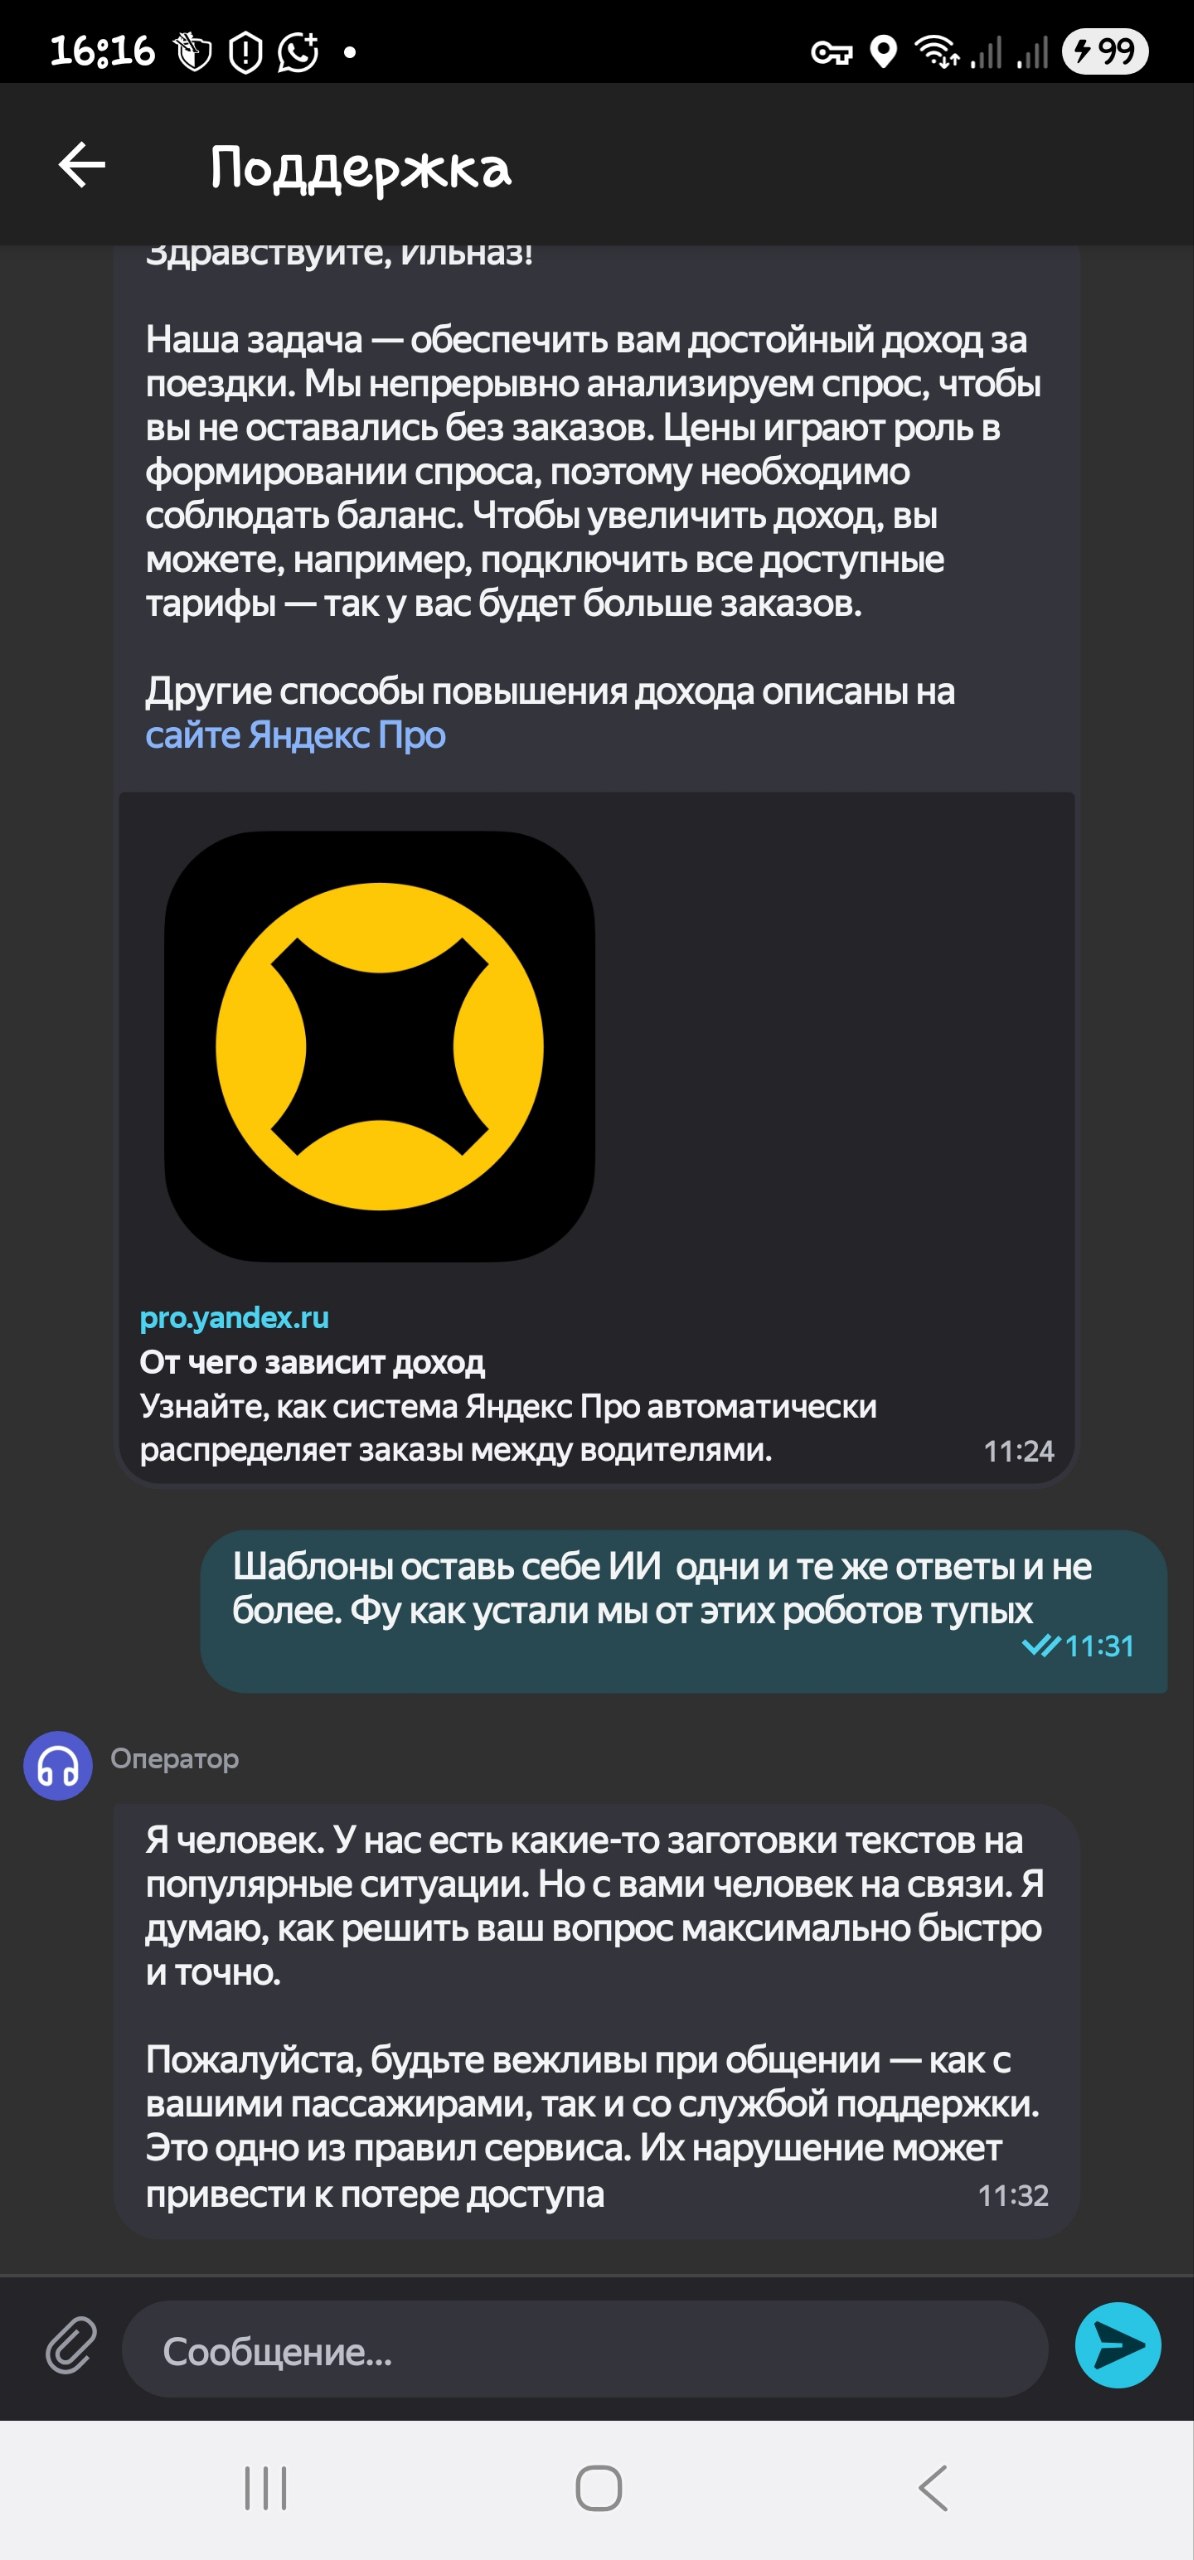Screen dimensions: 1194x2560
Task: Open the pro.yandex.ru link
Action: [234, 1318]
